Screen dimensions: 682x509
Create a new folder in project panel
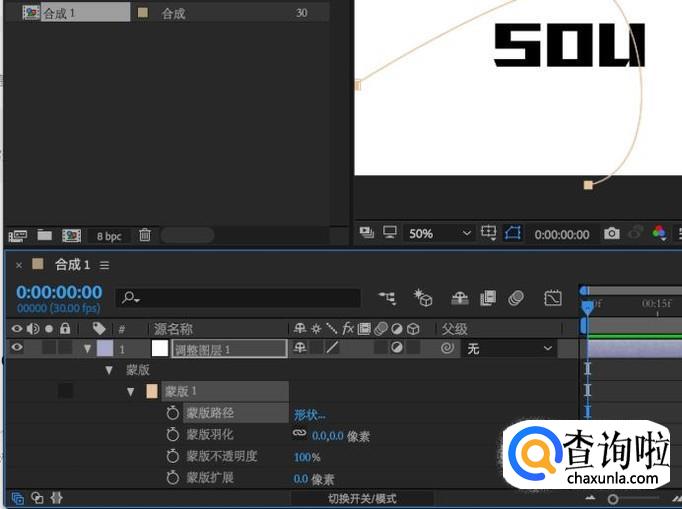click(x=45, y=235)
